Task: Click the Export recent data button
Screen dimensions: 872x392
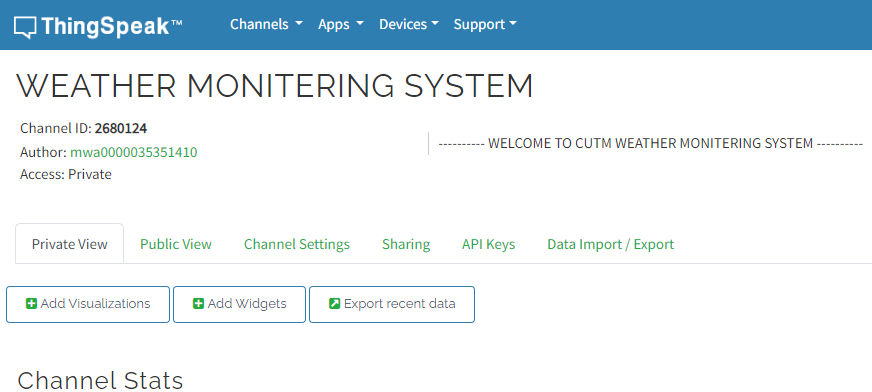Action: click(x=392, y=304)
